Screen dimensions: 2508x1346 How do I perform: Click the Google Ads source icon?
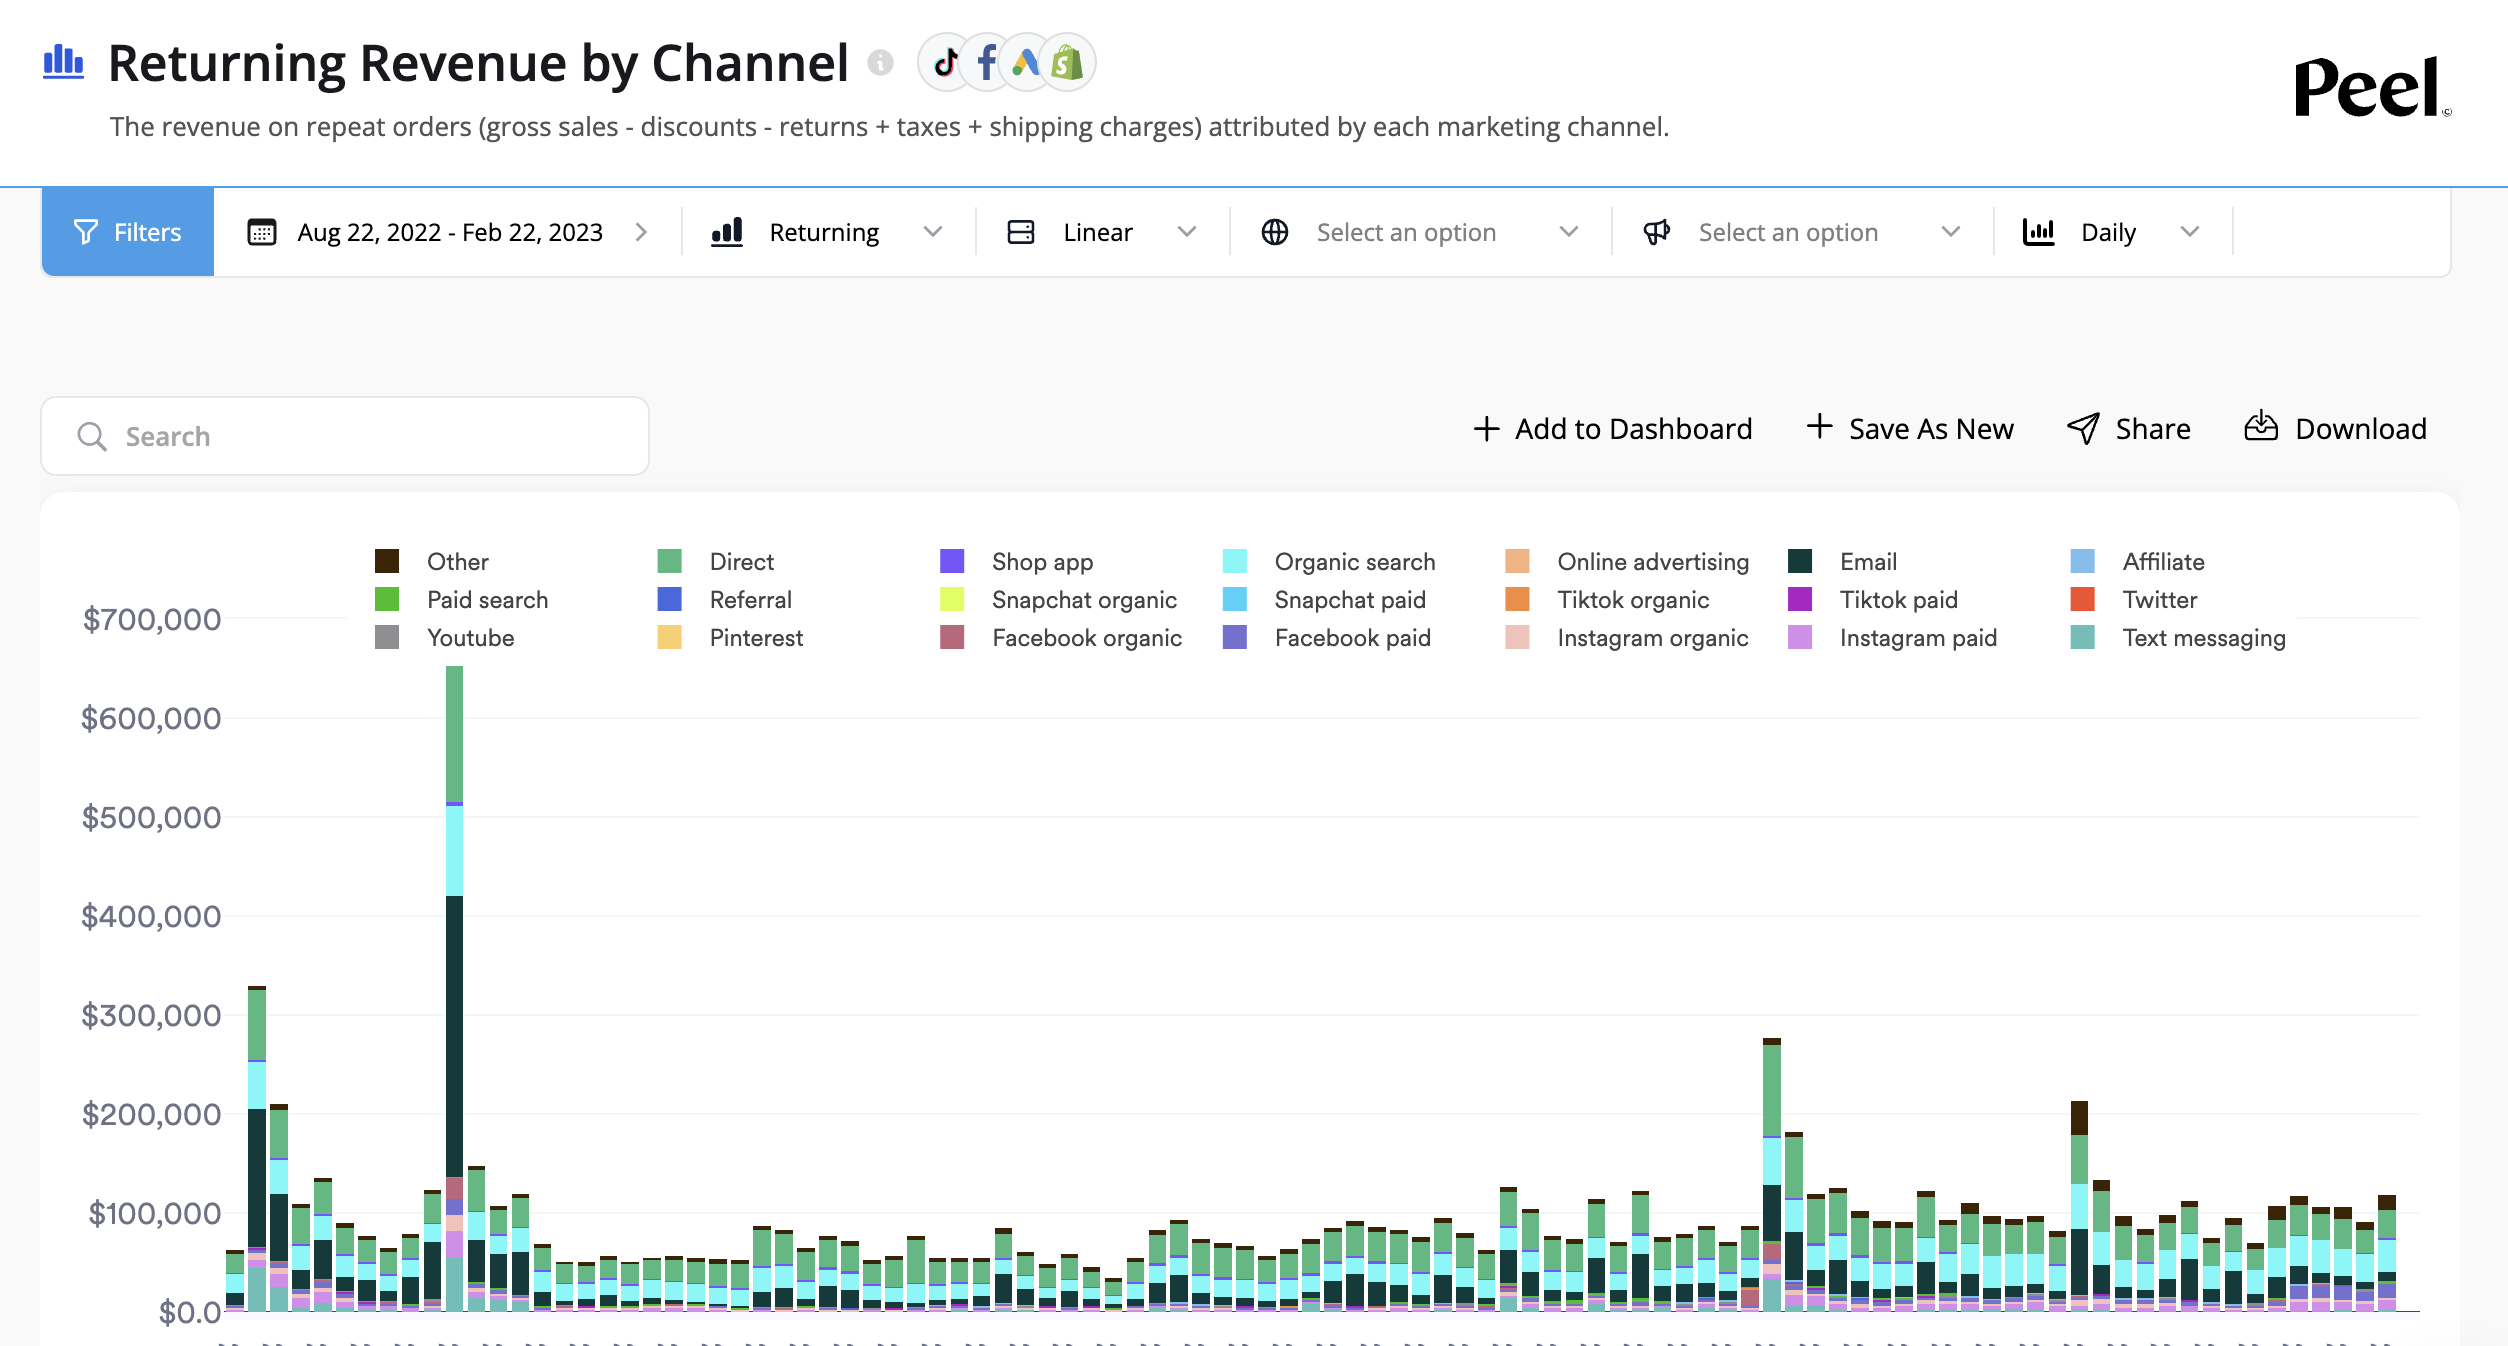pos(1026,63)
